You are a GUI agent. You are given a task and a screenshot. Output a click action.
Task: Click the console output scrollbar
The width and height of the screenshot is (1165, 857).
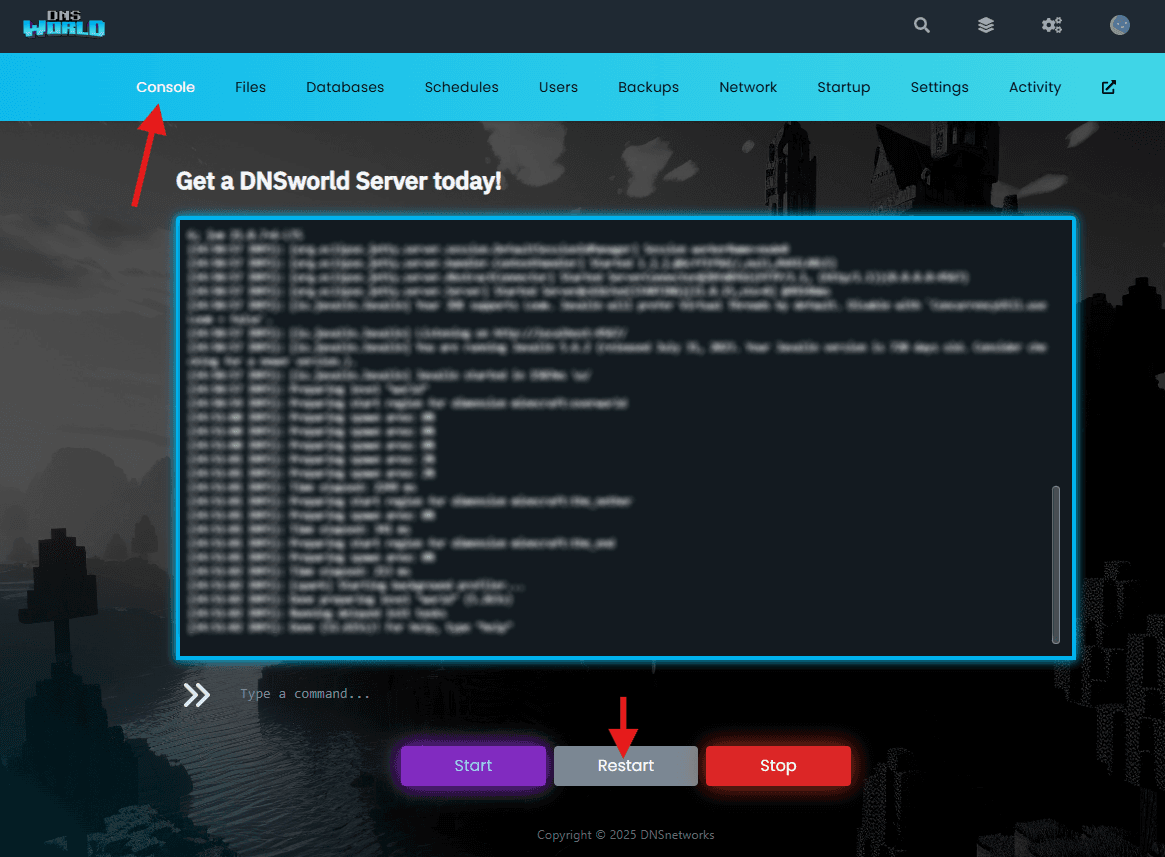1055,565
